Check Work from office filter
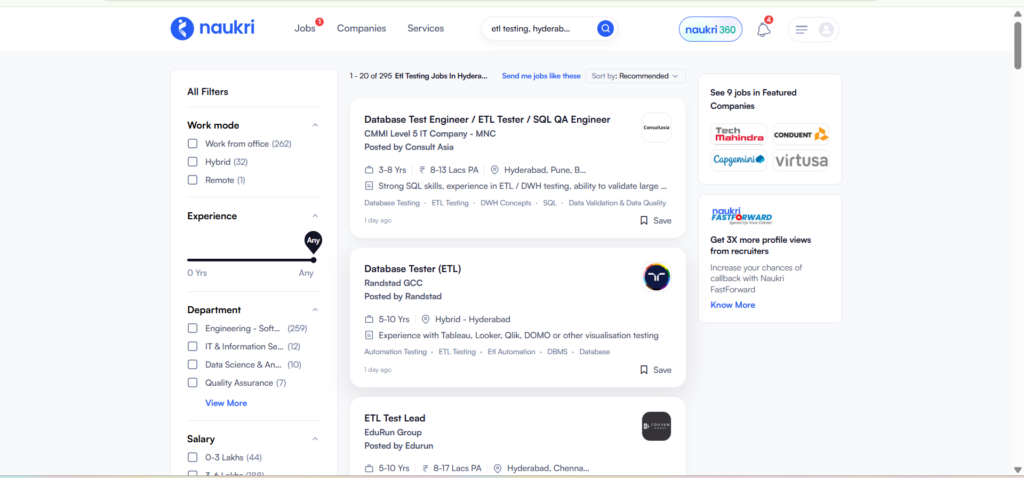Viewport: 1024px width, 478px height. pyautogui.click(x=193, y=144)
